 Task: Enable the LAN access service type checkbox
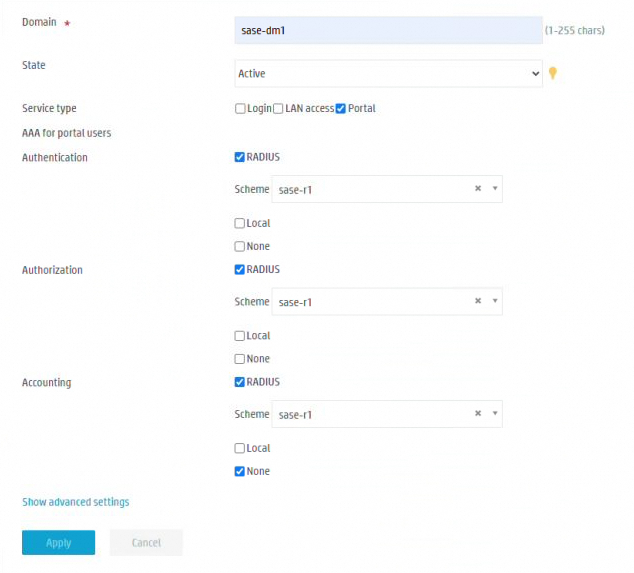click(x=278, y=108)
